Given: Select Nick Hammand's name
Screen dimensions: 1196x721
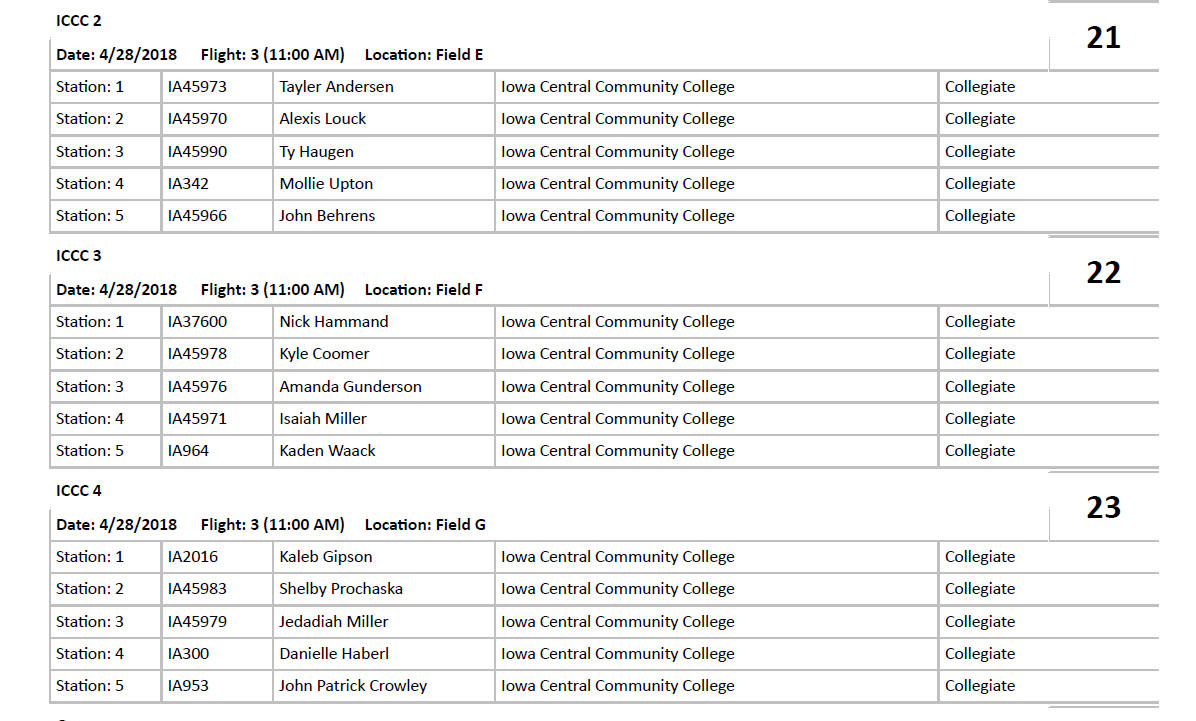Looking at the screenshot, I should tap(333, 322).
